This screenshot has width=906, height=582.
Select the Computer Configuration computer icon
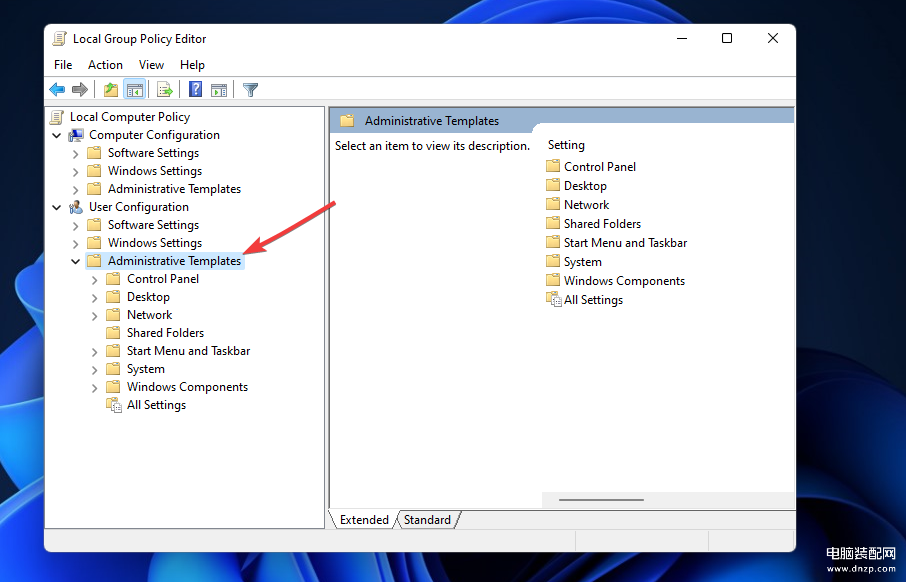coord(76,135)
